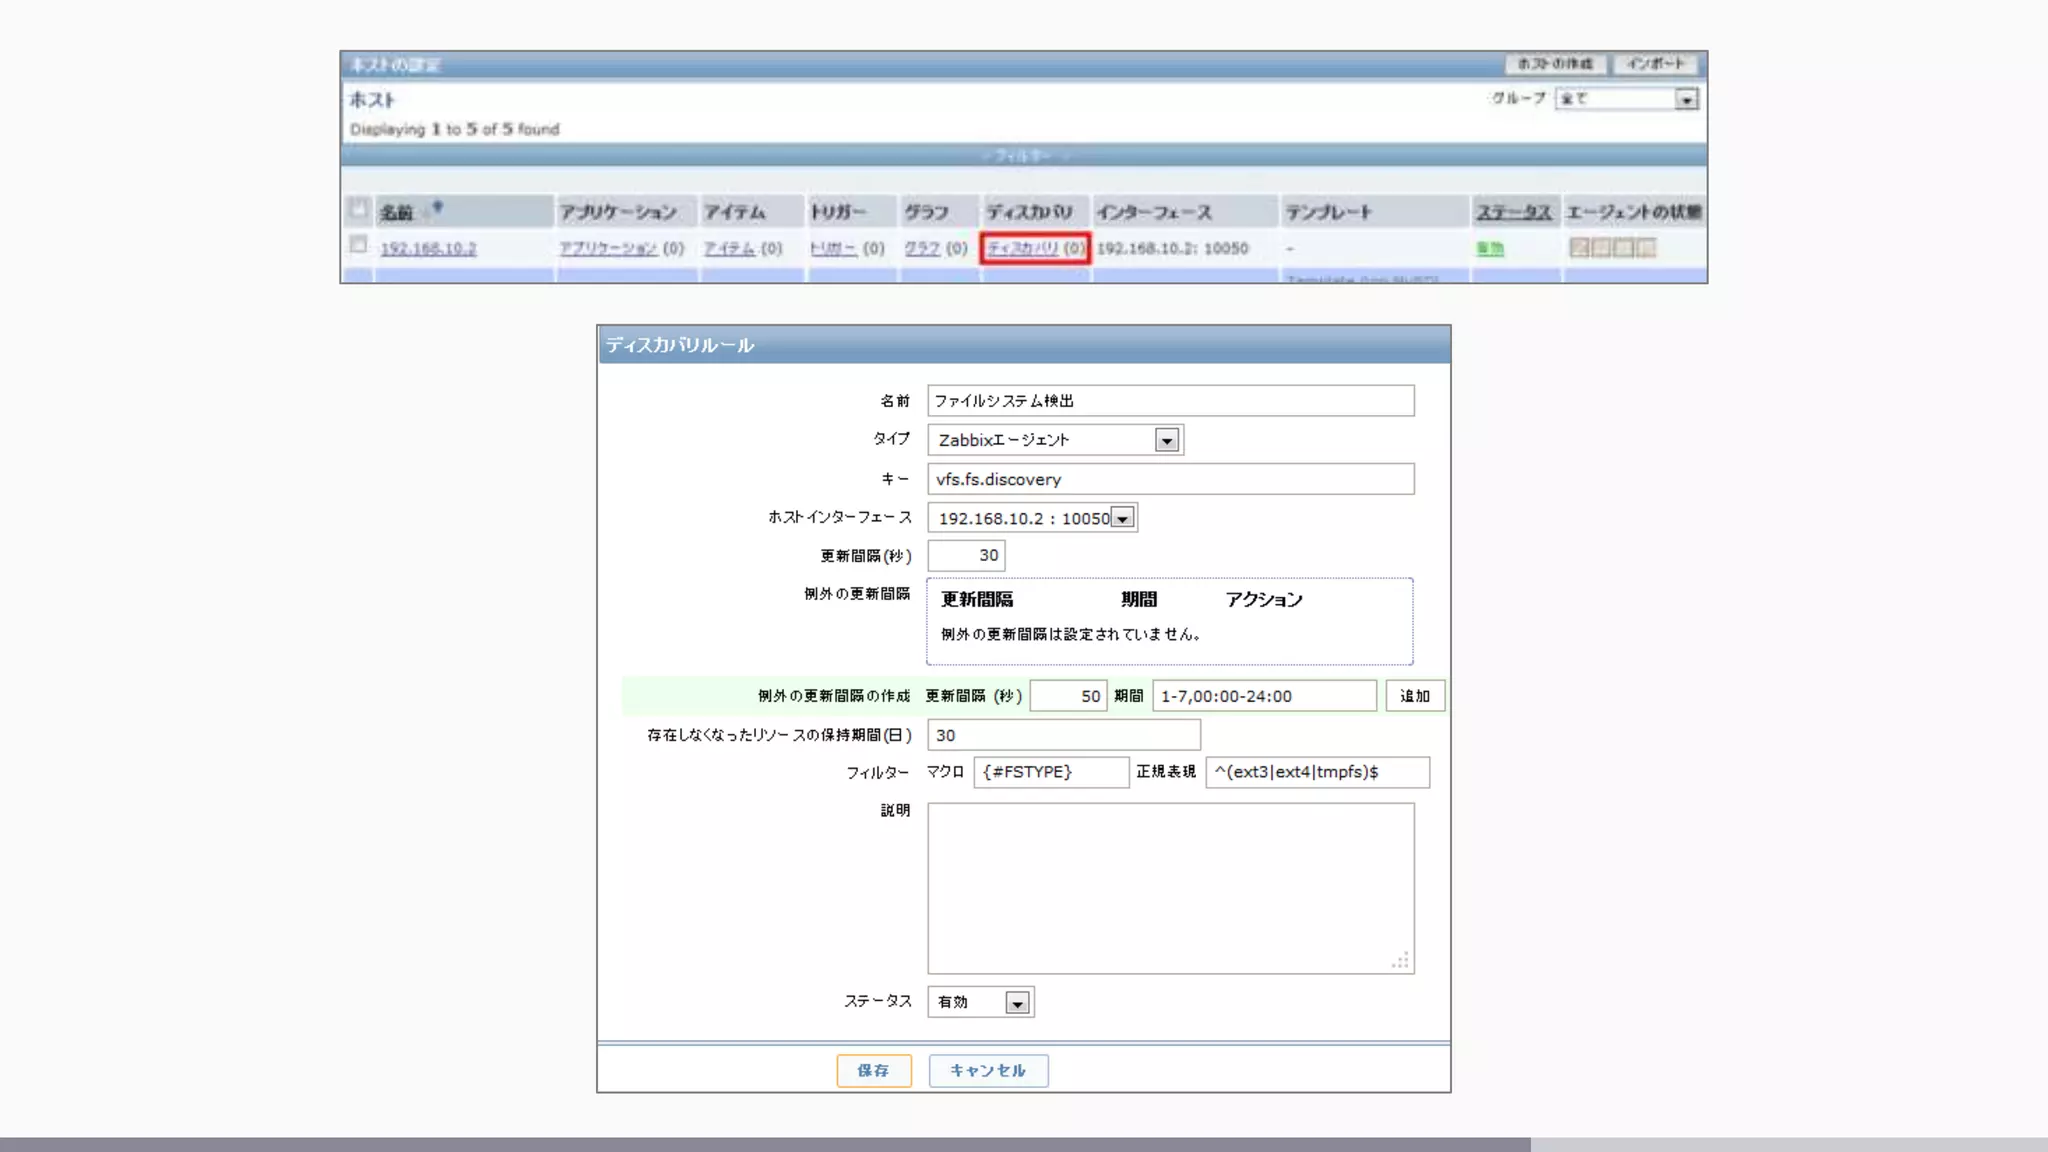Screen dimensions: 2048x1152
Task: Click the 正規表現 filter input field
Action: (1317, 772)
